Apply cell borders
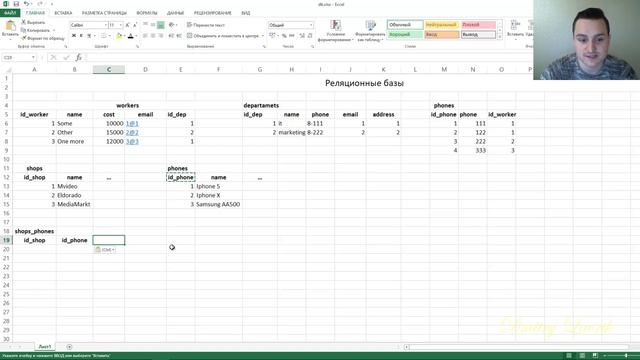This screenshot has height=360, width=640. pos(104,36)
